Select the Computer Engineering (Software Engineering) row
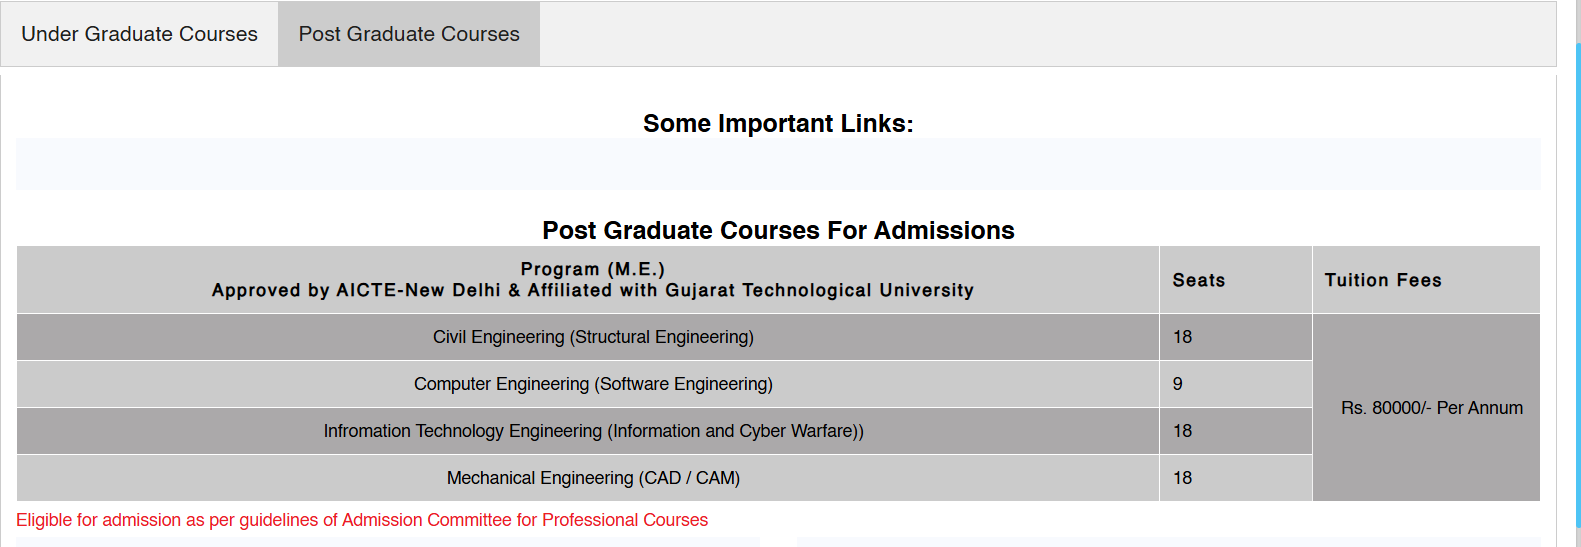This screenshot has height=547, width=1581. [593, 384]
